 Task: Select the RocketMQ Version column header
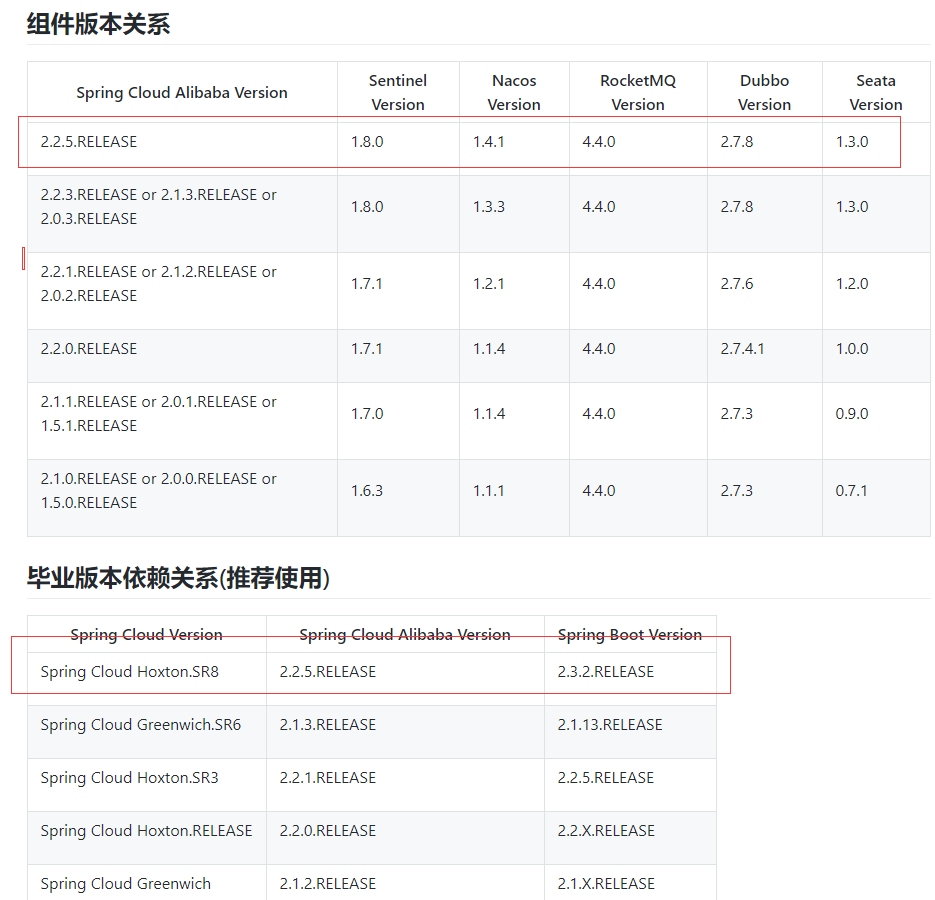pyautogui.click(x=638, y=92)
